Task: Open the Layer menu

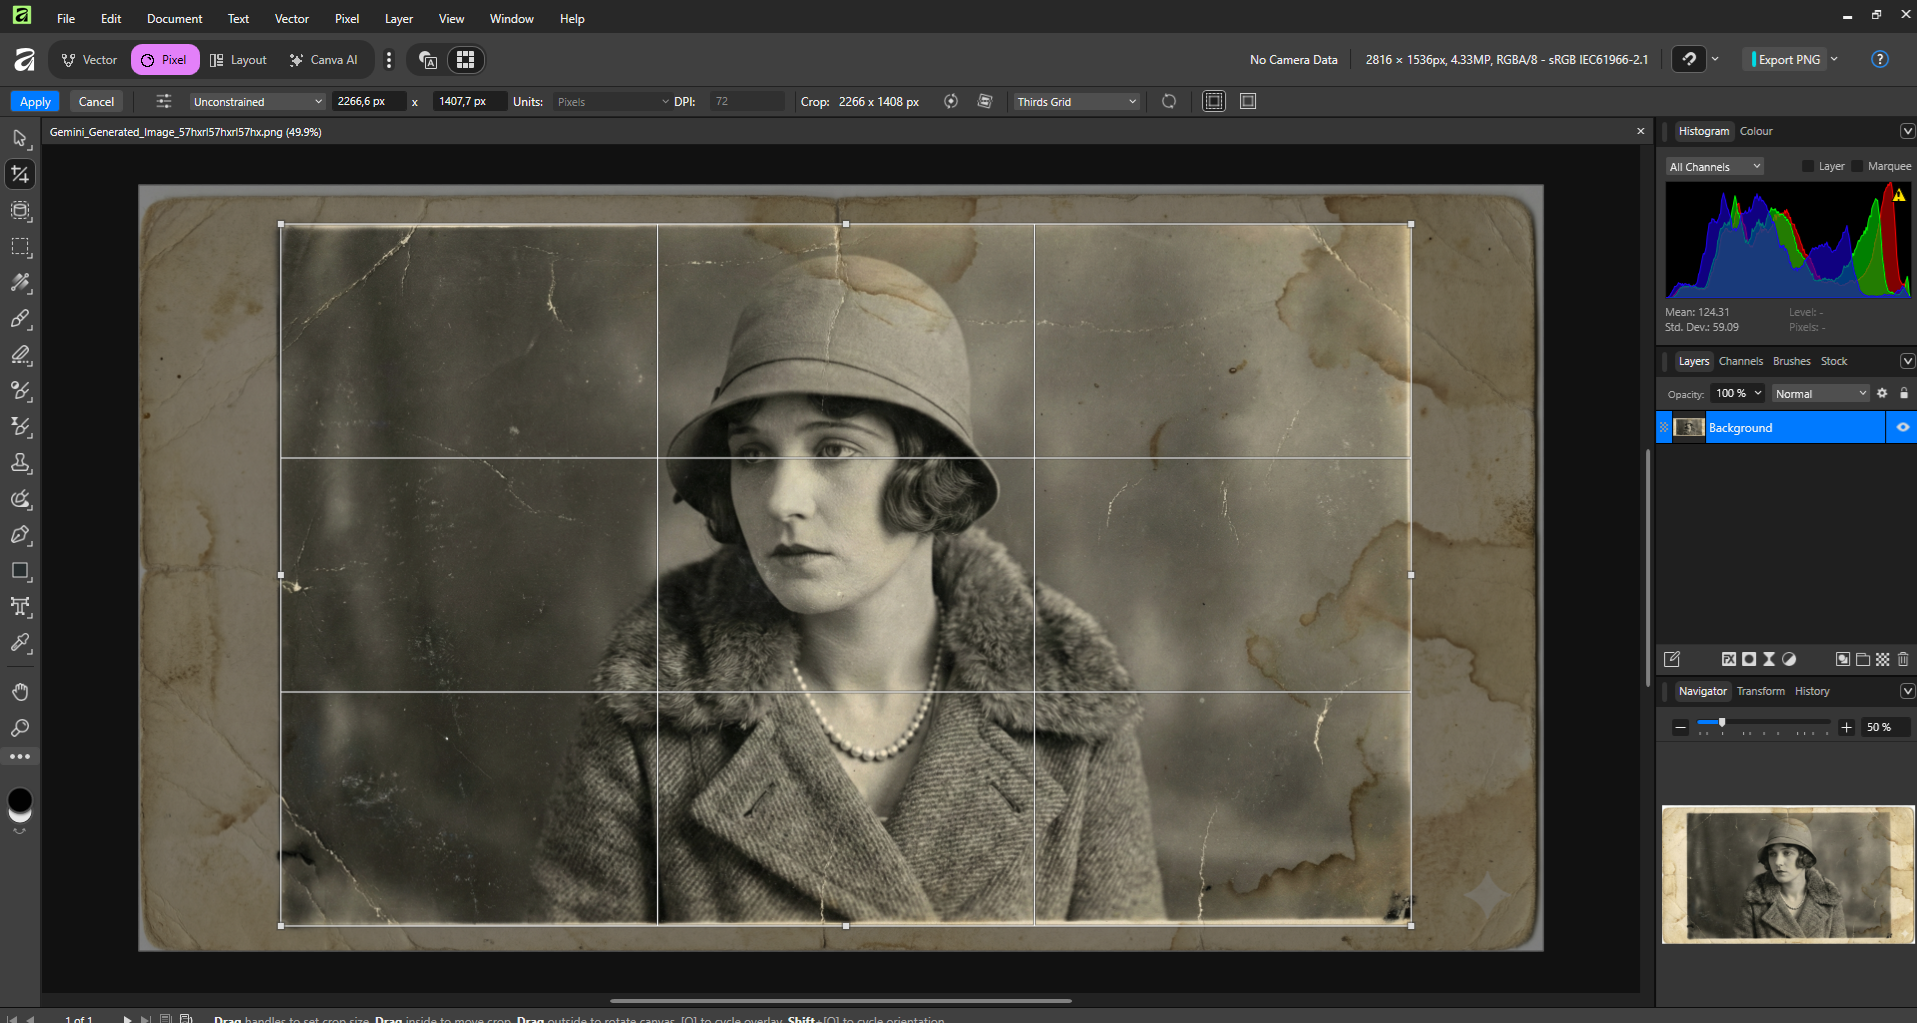Action: point(398,19)
